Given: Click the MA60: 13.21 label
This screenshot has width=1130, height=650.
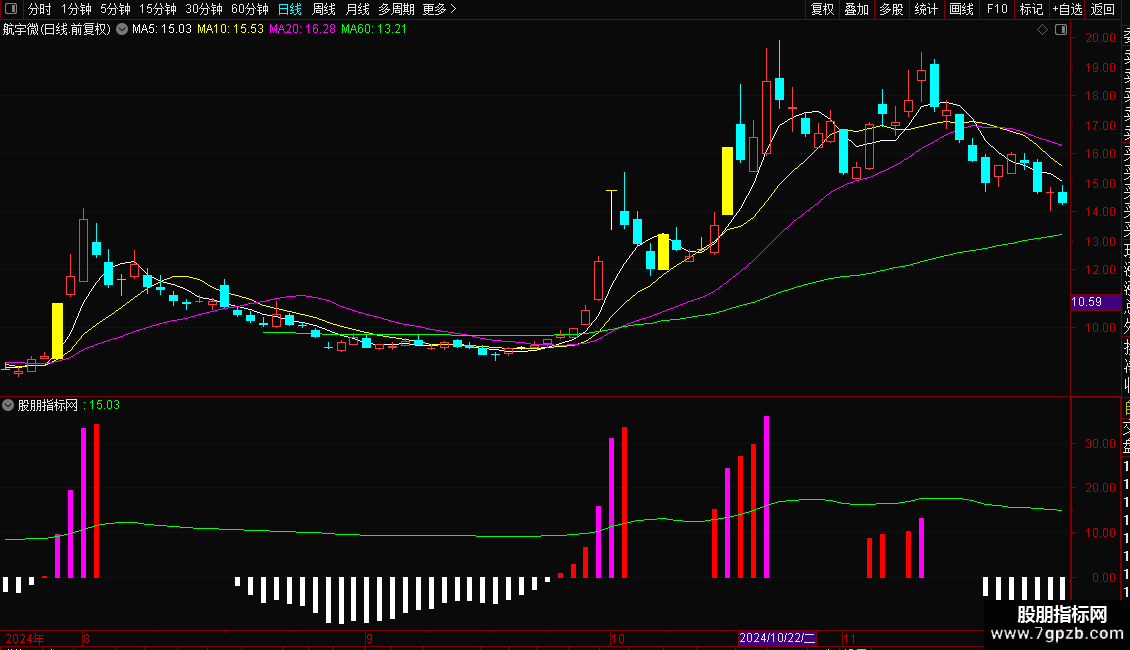Looking at the screenshot, I should pyautogui.click(x=373, y=29).
